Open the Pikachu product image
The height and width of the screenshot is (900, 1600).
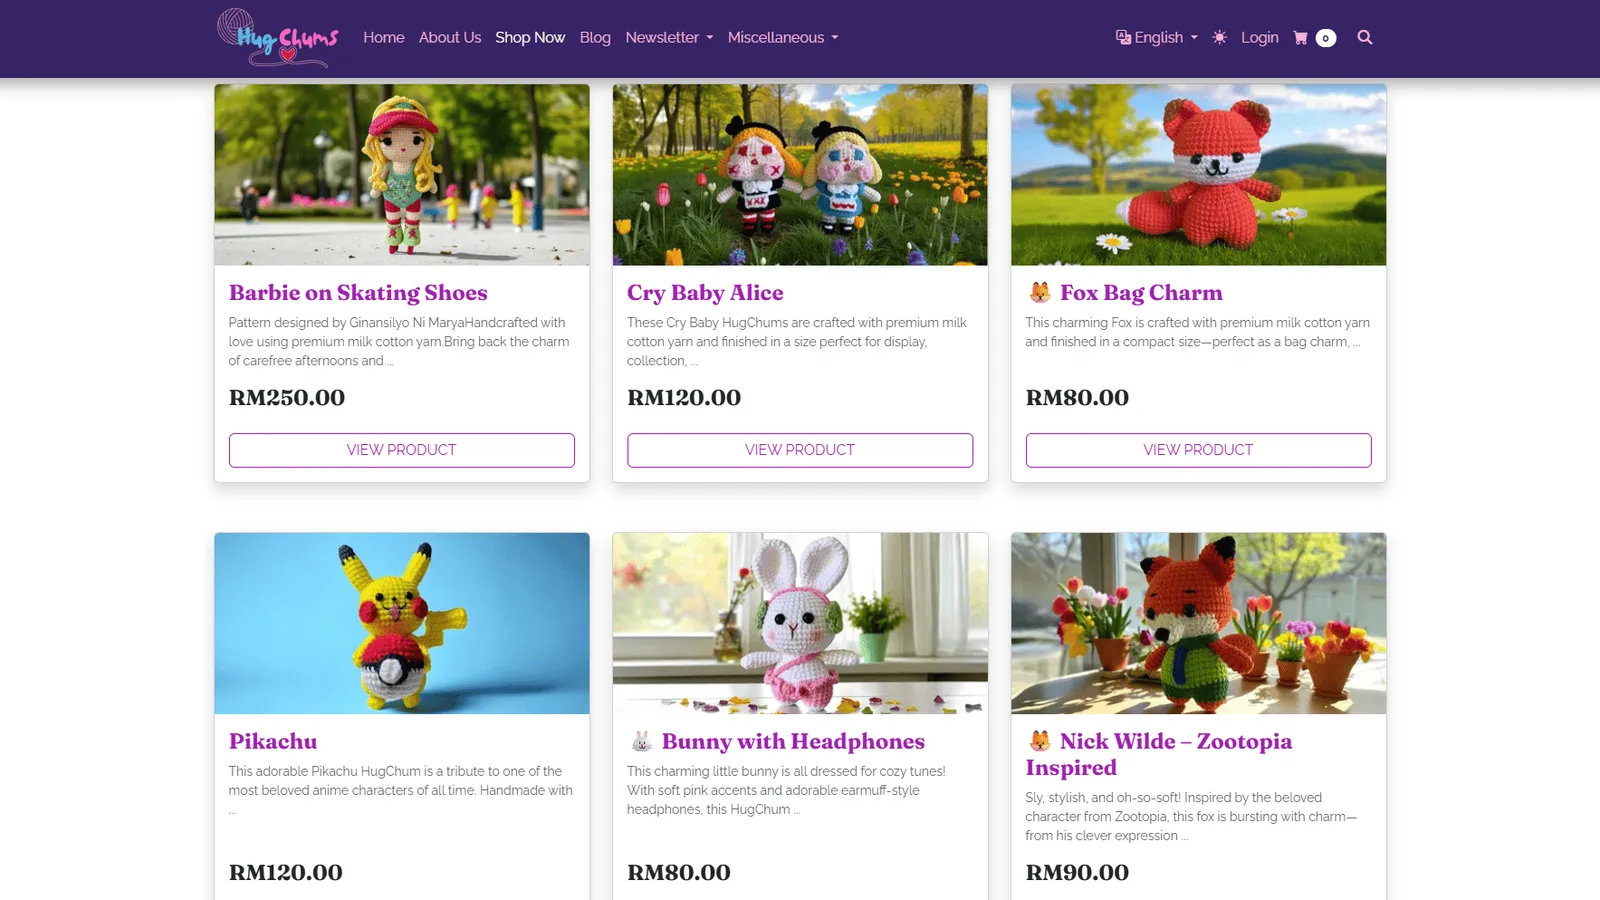pyautogui.click(x=402, y=623)
